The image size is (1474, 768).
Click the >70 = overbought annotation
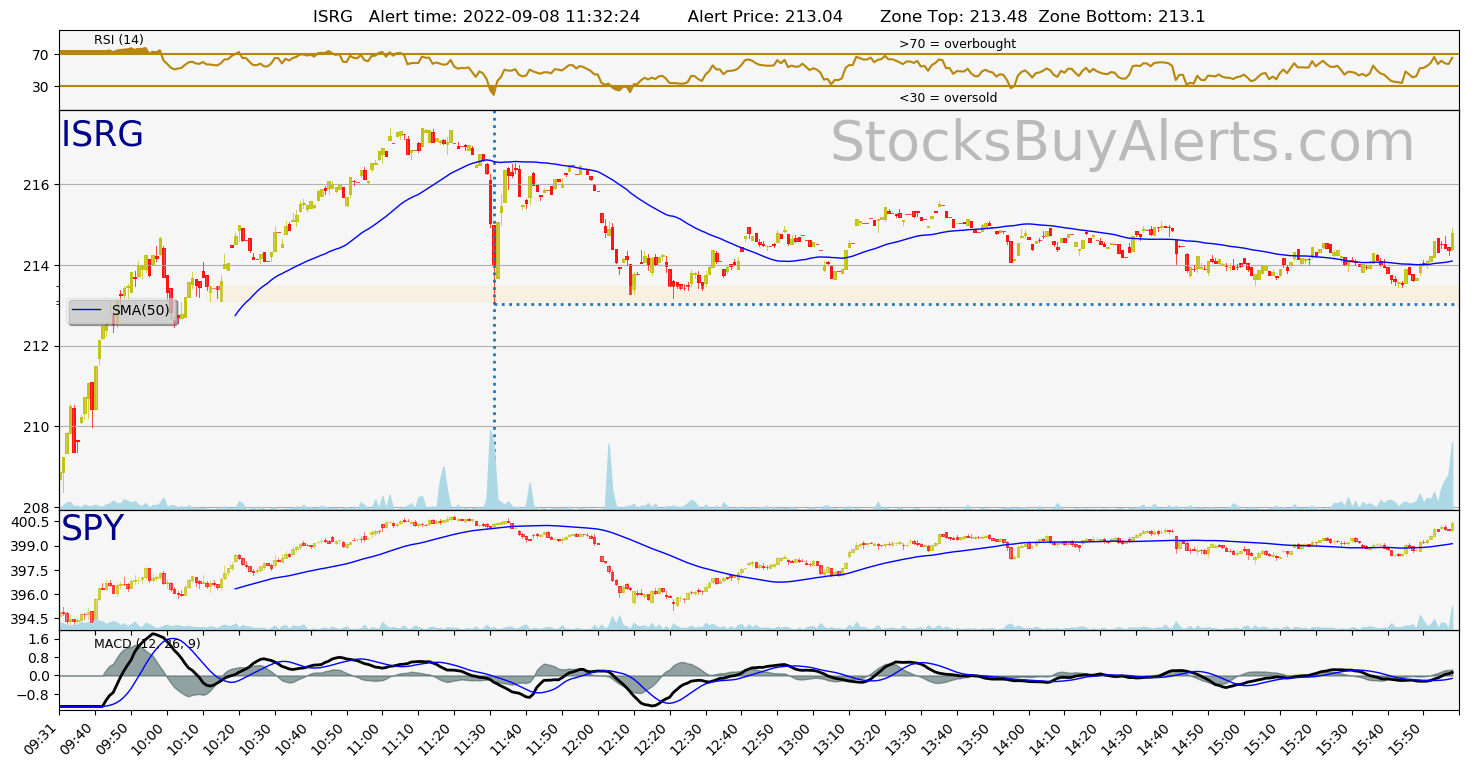(x=957, y=44)
